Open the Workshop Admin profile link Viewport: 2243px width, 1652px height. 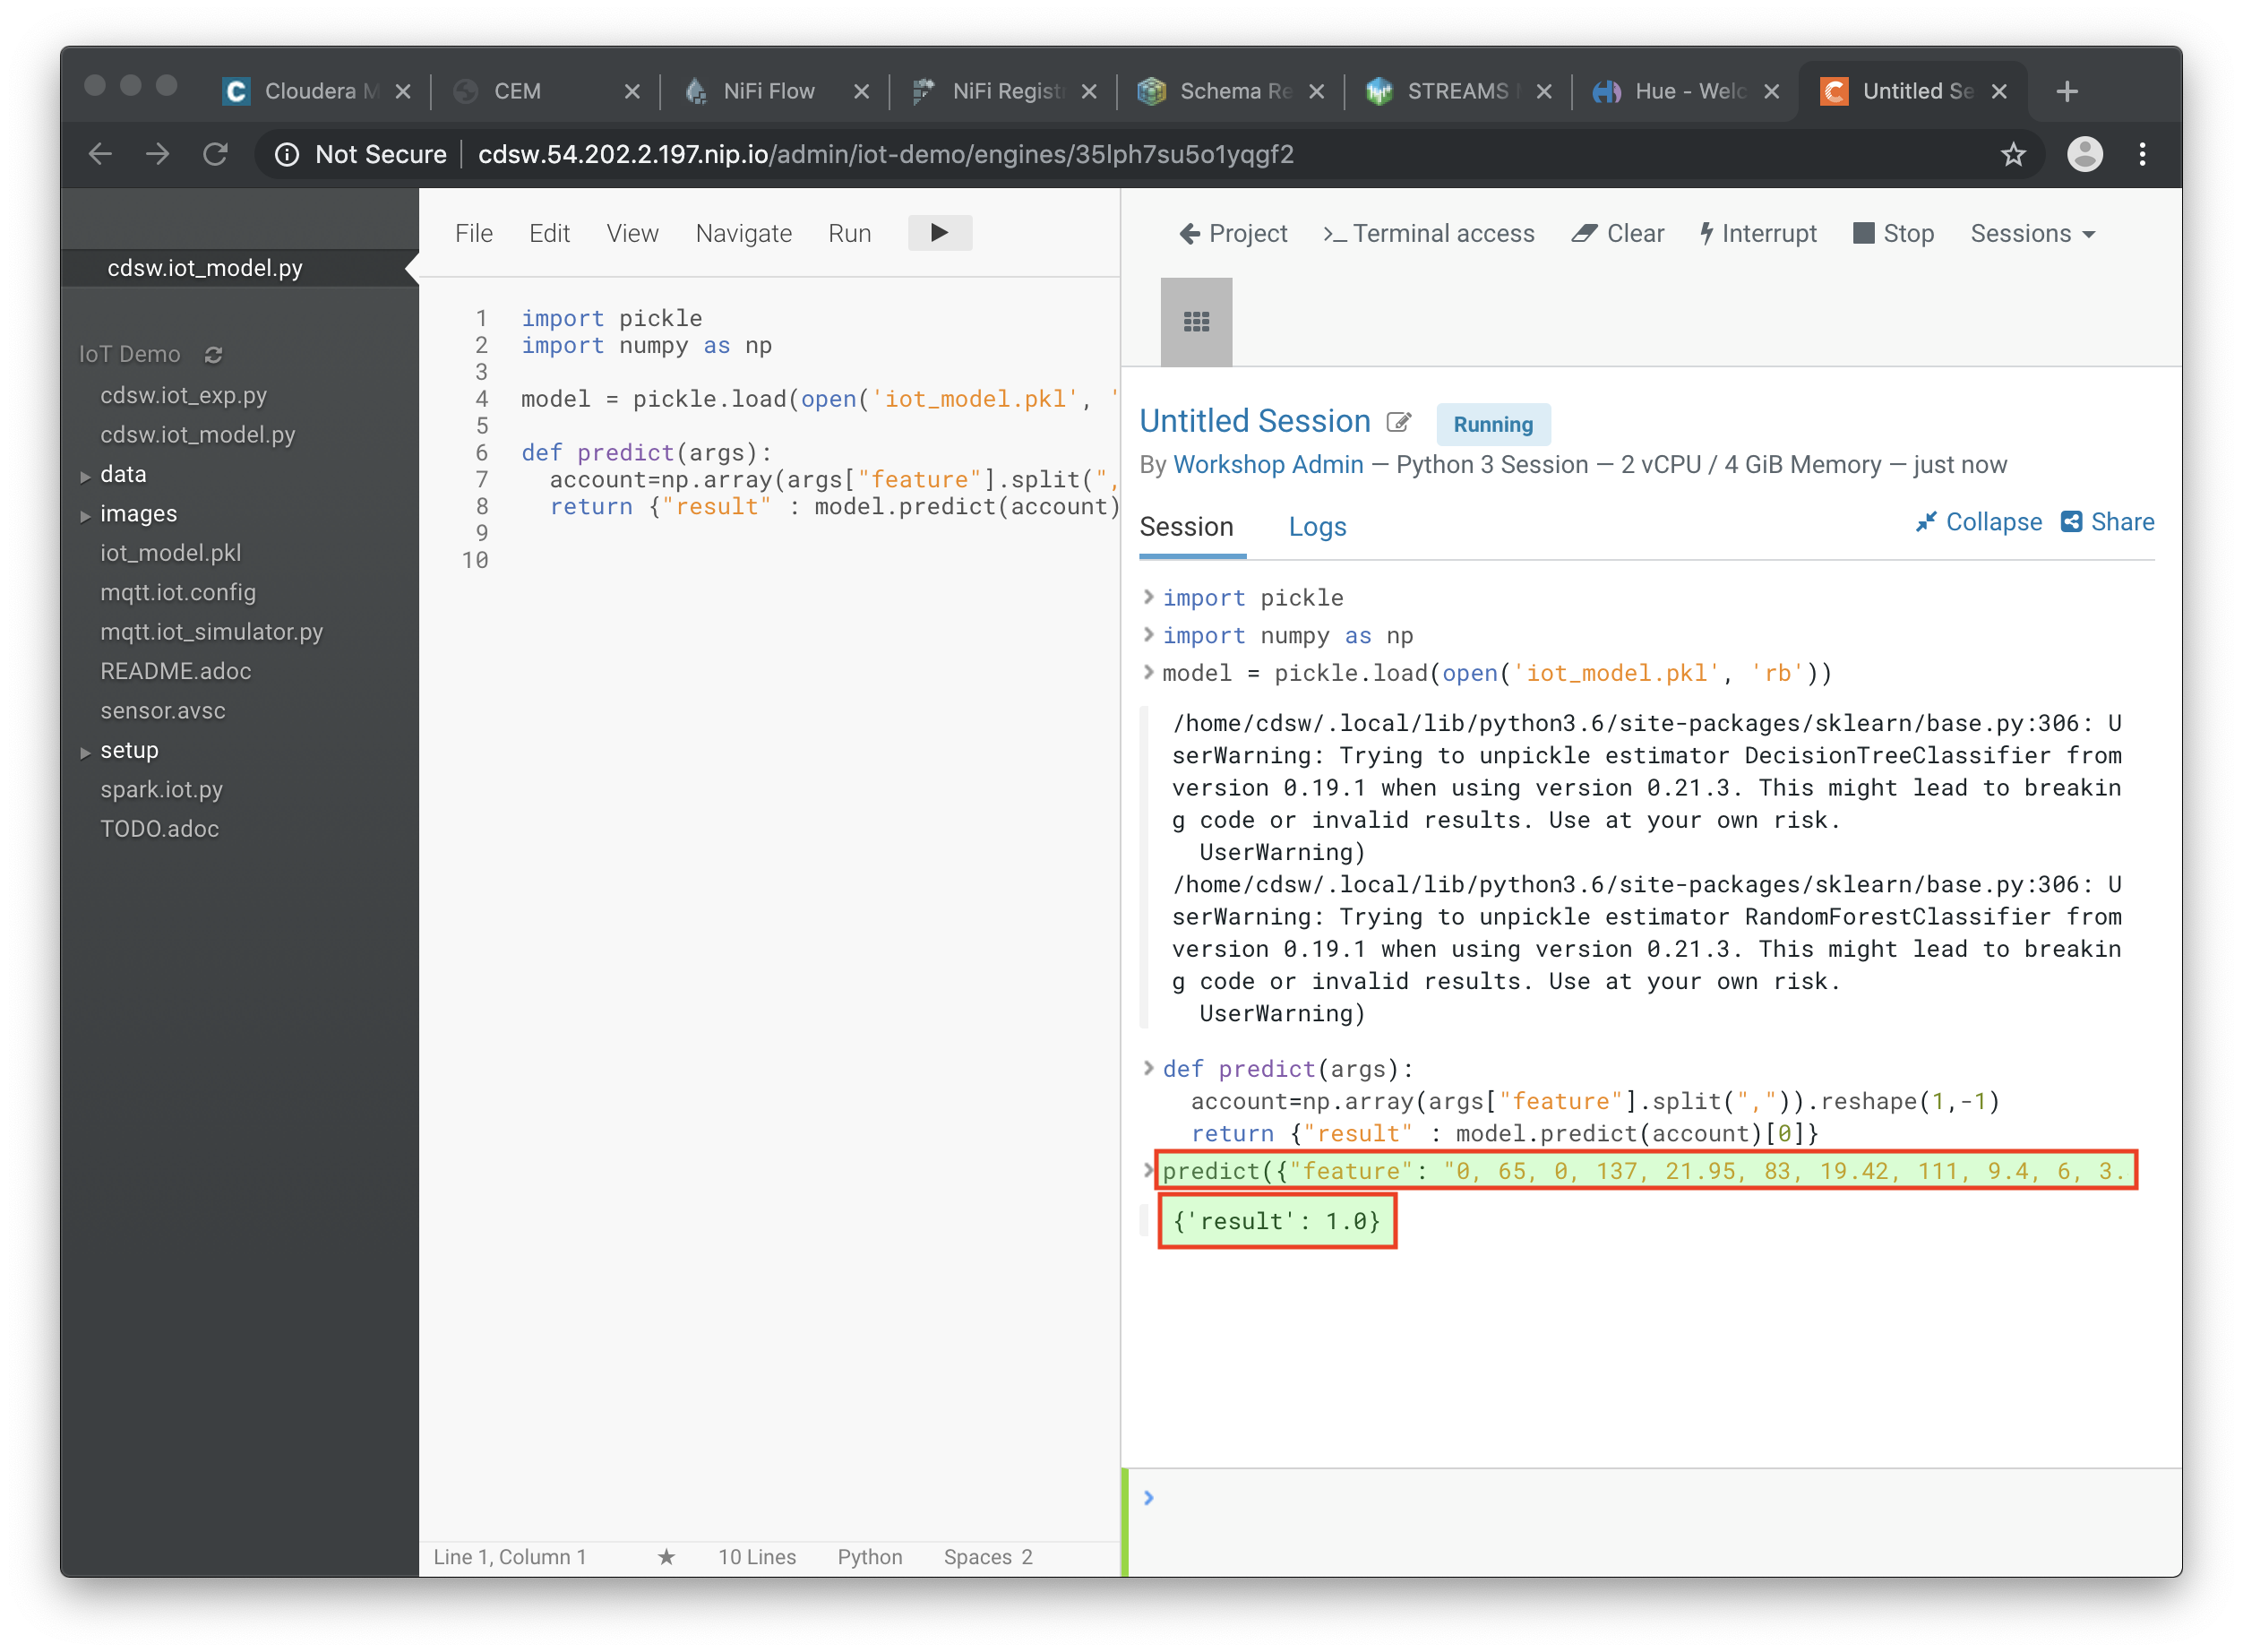coord(1267,465)
